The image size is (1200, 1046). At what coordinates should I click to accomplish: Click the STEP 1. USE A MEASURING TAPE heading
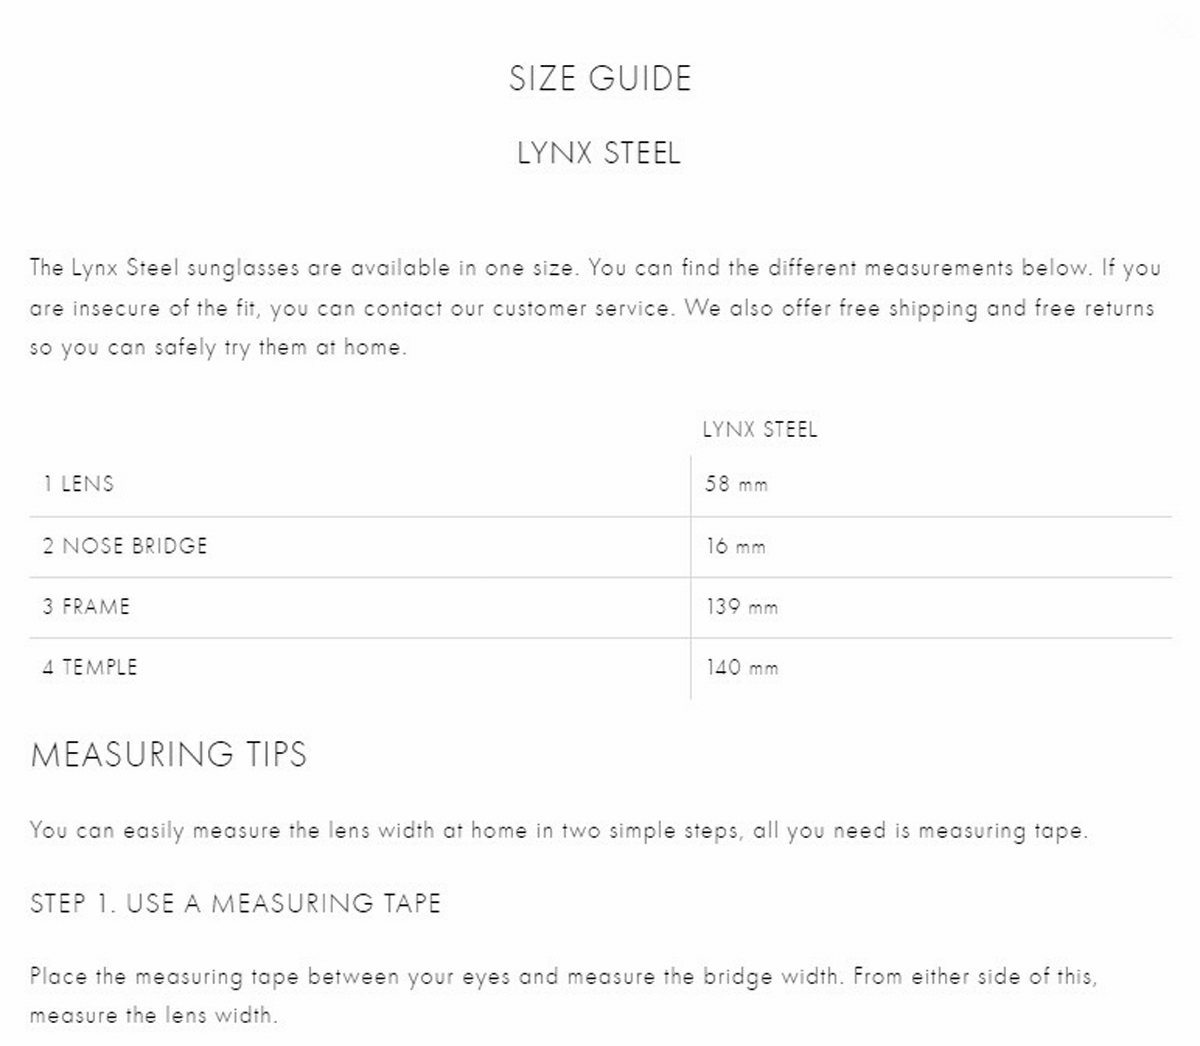[235, 903]
